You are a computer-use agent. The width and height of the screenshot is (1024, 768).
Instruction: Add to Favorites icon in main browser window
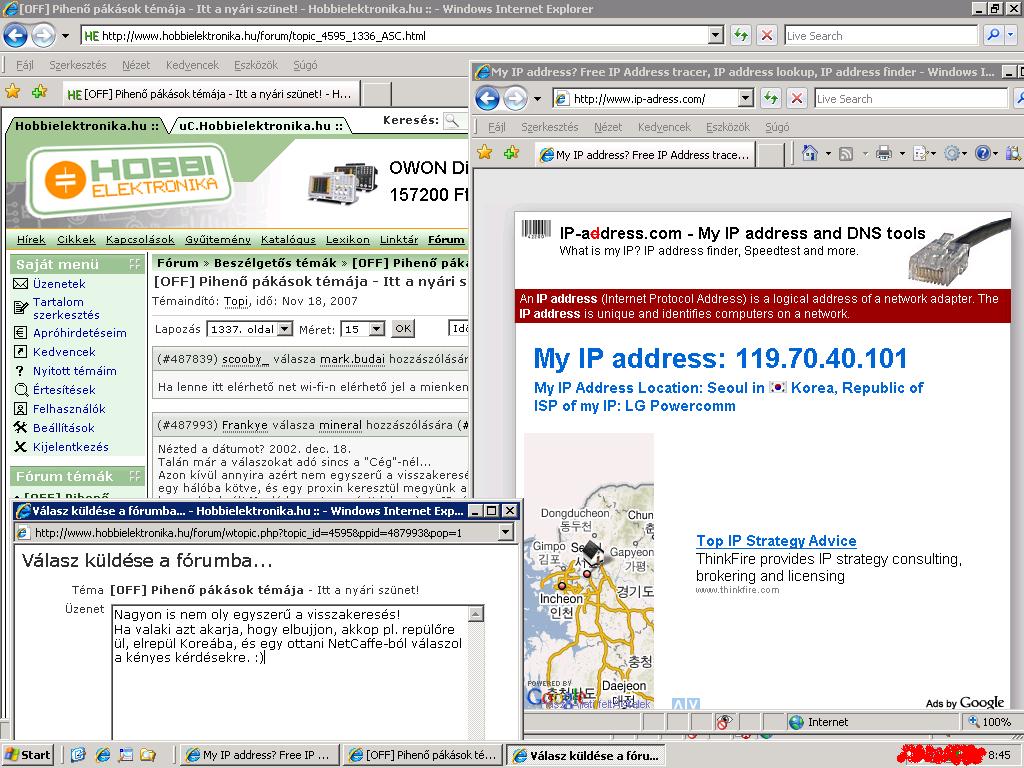pyautogui.click(x=39, y=92)
